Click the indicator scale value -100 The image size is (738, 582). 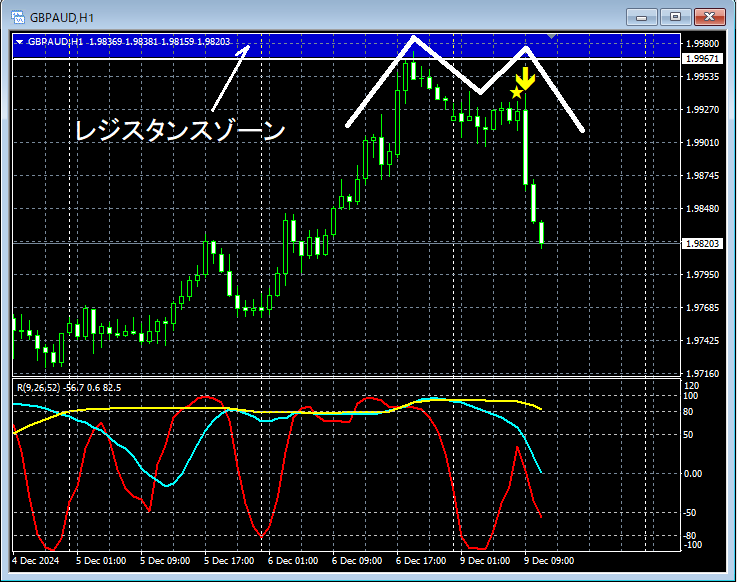point(692,545)
